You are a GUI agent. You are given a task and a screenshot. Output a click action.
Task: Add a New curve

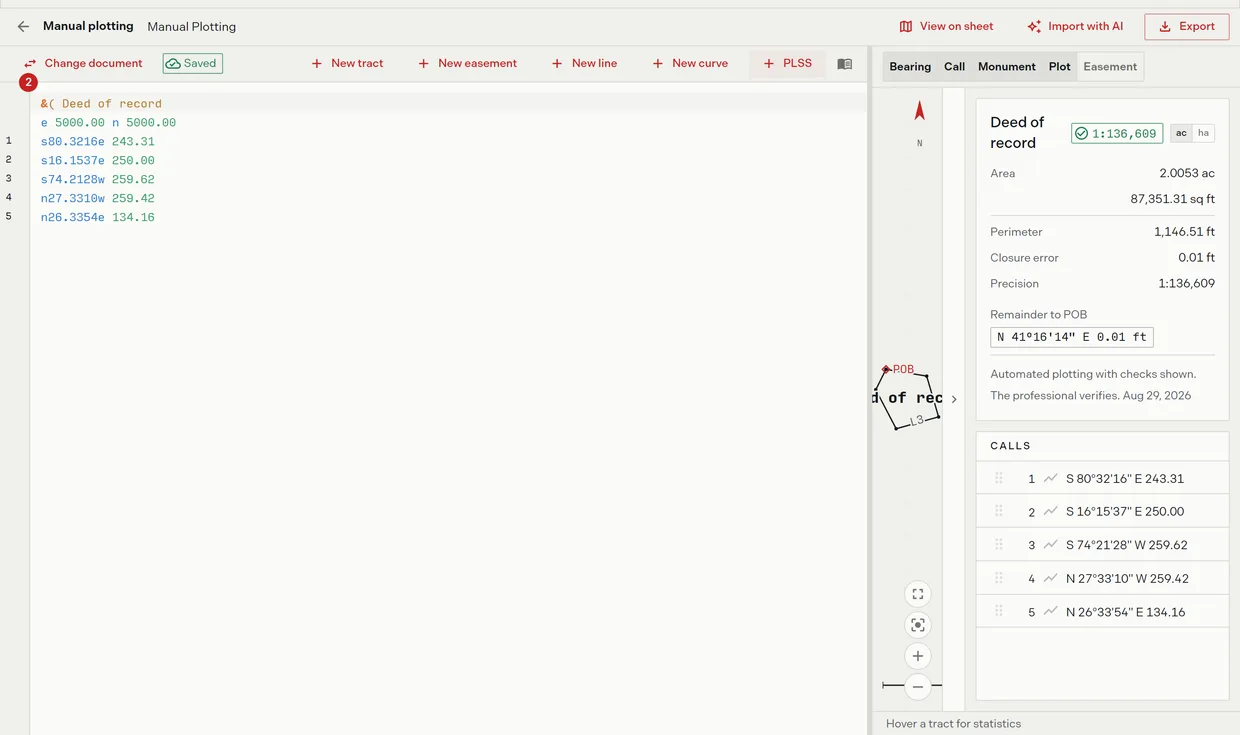(x=690, y=63)
